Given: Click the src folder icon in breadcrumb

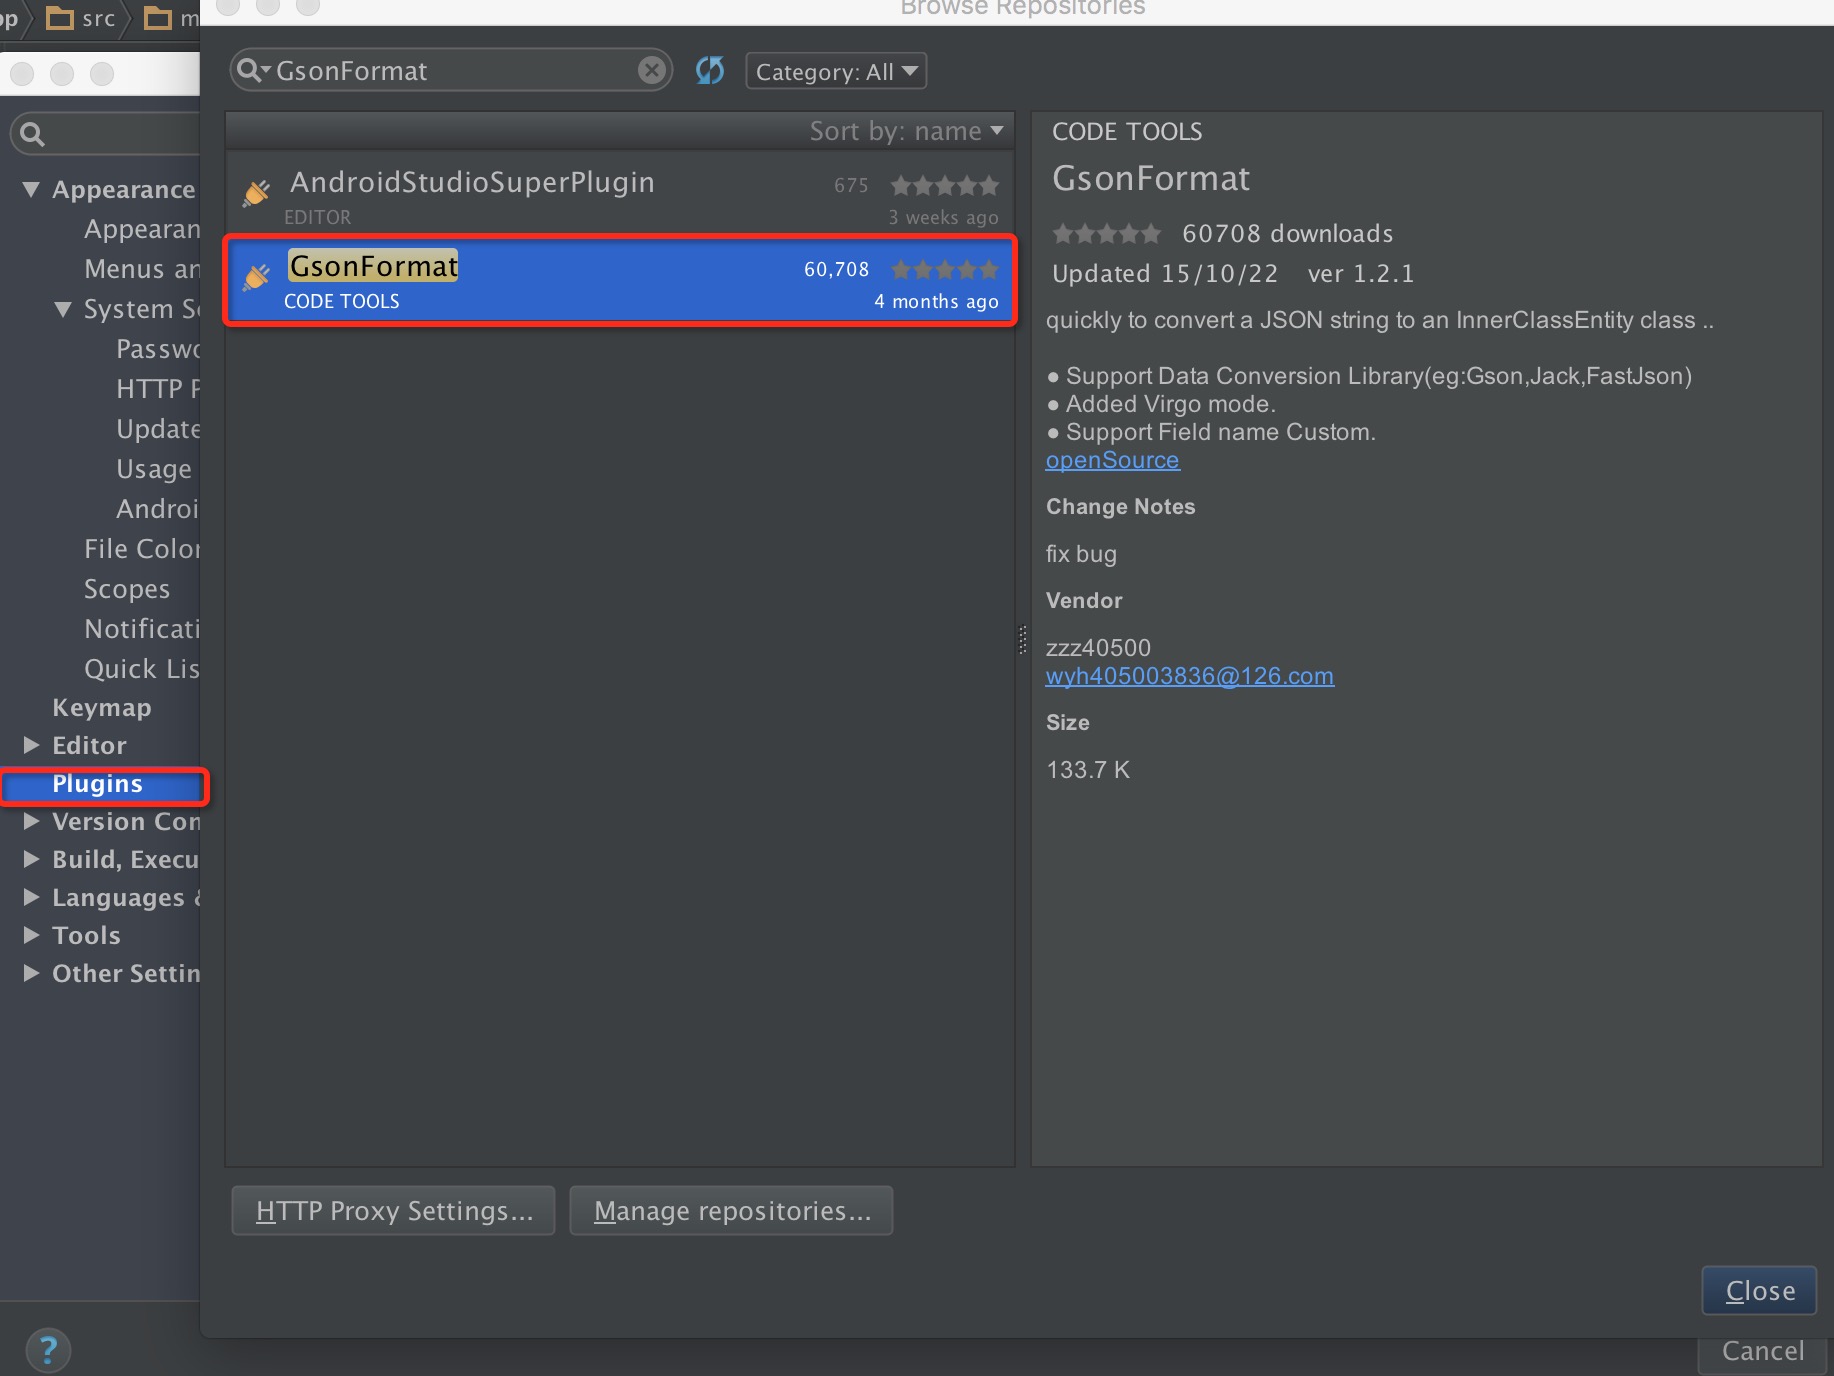Looking at the screenshot, I should 60,18.
